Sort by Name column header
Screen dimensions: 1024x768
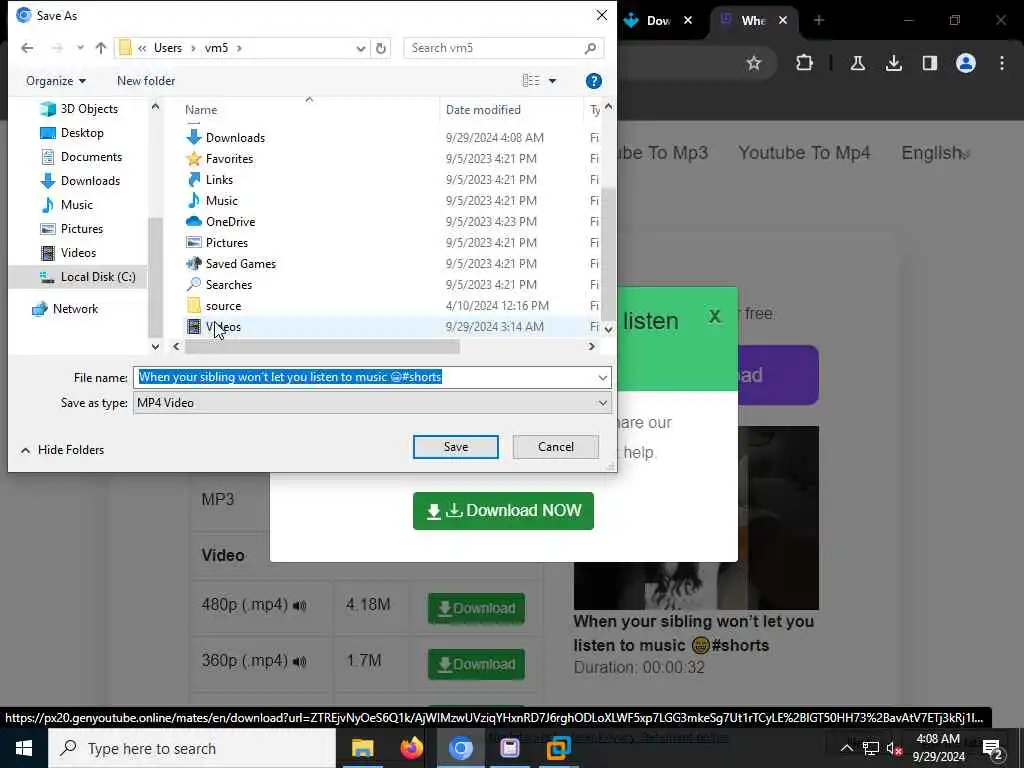200,110
